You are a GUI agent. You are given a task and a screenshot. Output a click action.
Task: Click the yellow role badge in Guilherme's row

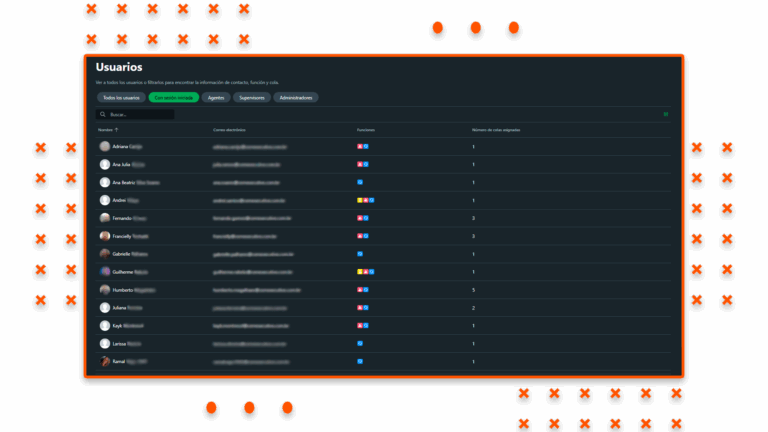(x=359, y=271)
